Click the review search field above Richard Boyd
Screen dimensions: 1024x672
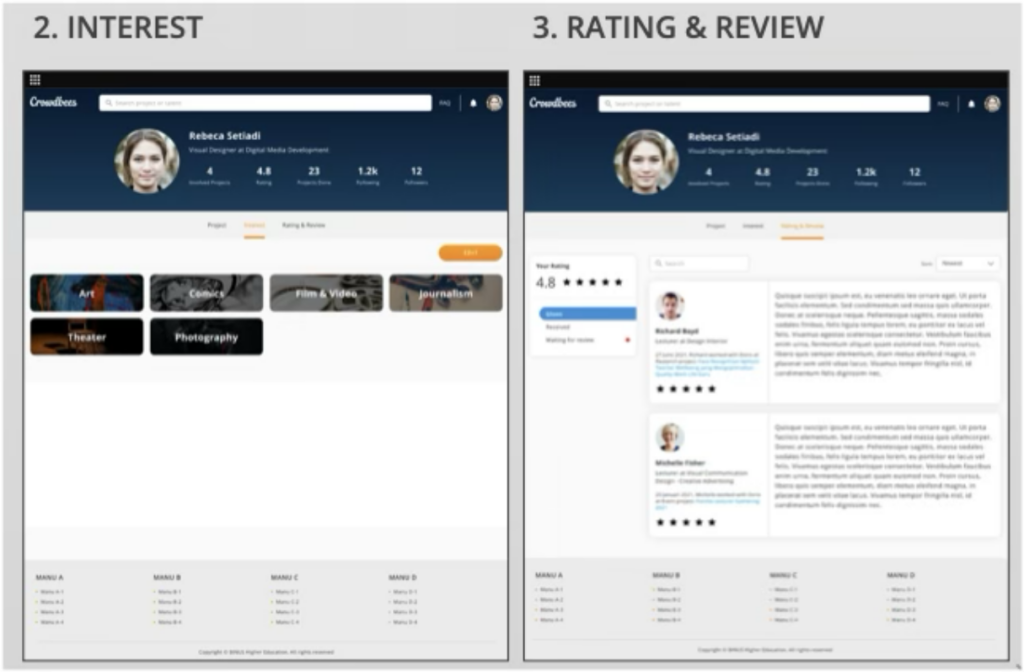(699, 264)
